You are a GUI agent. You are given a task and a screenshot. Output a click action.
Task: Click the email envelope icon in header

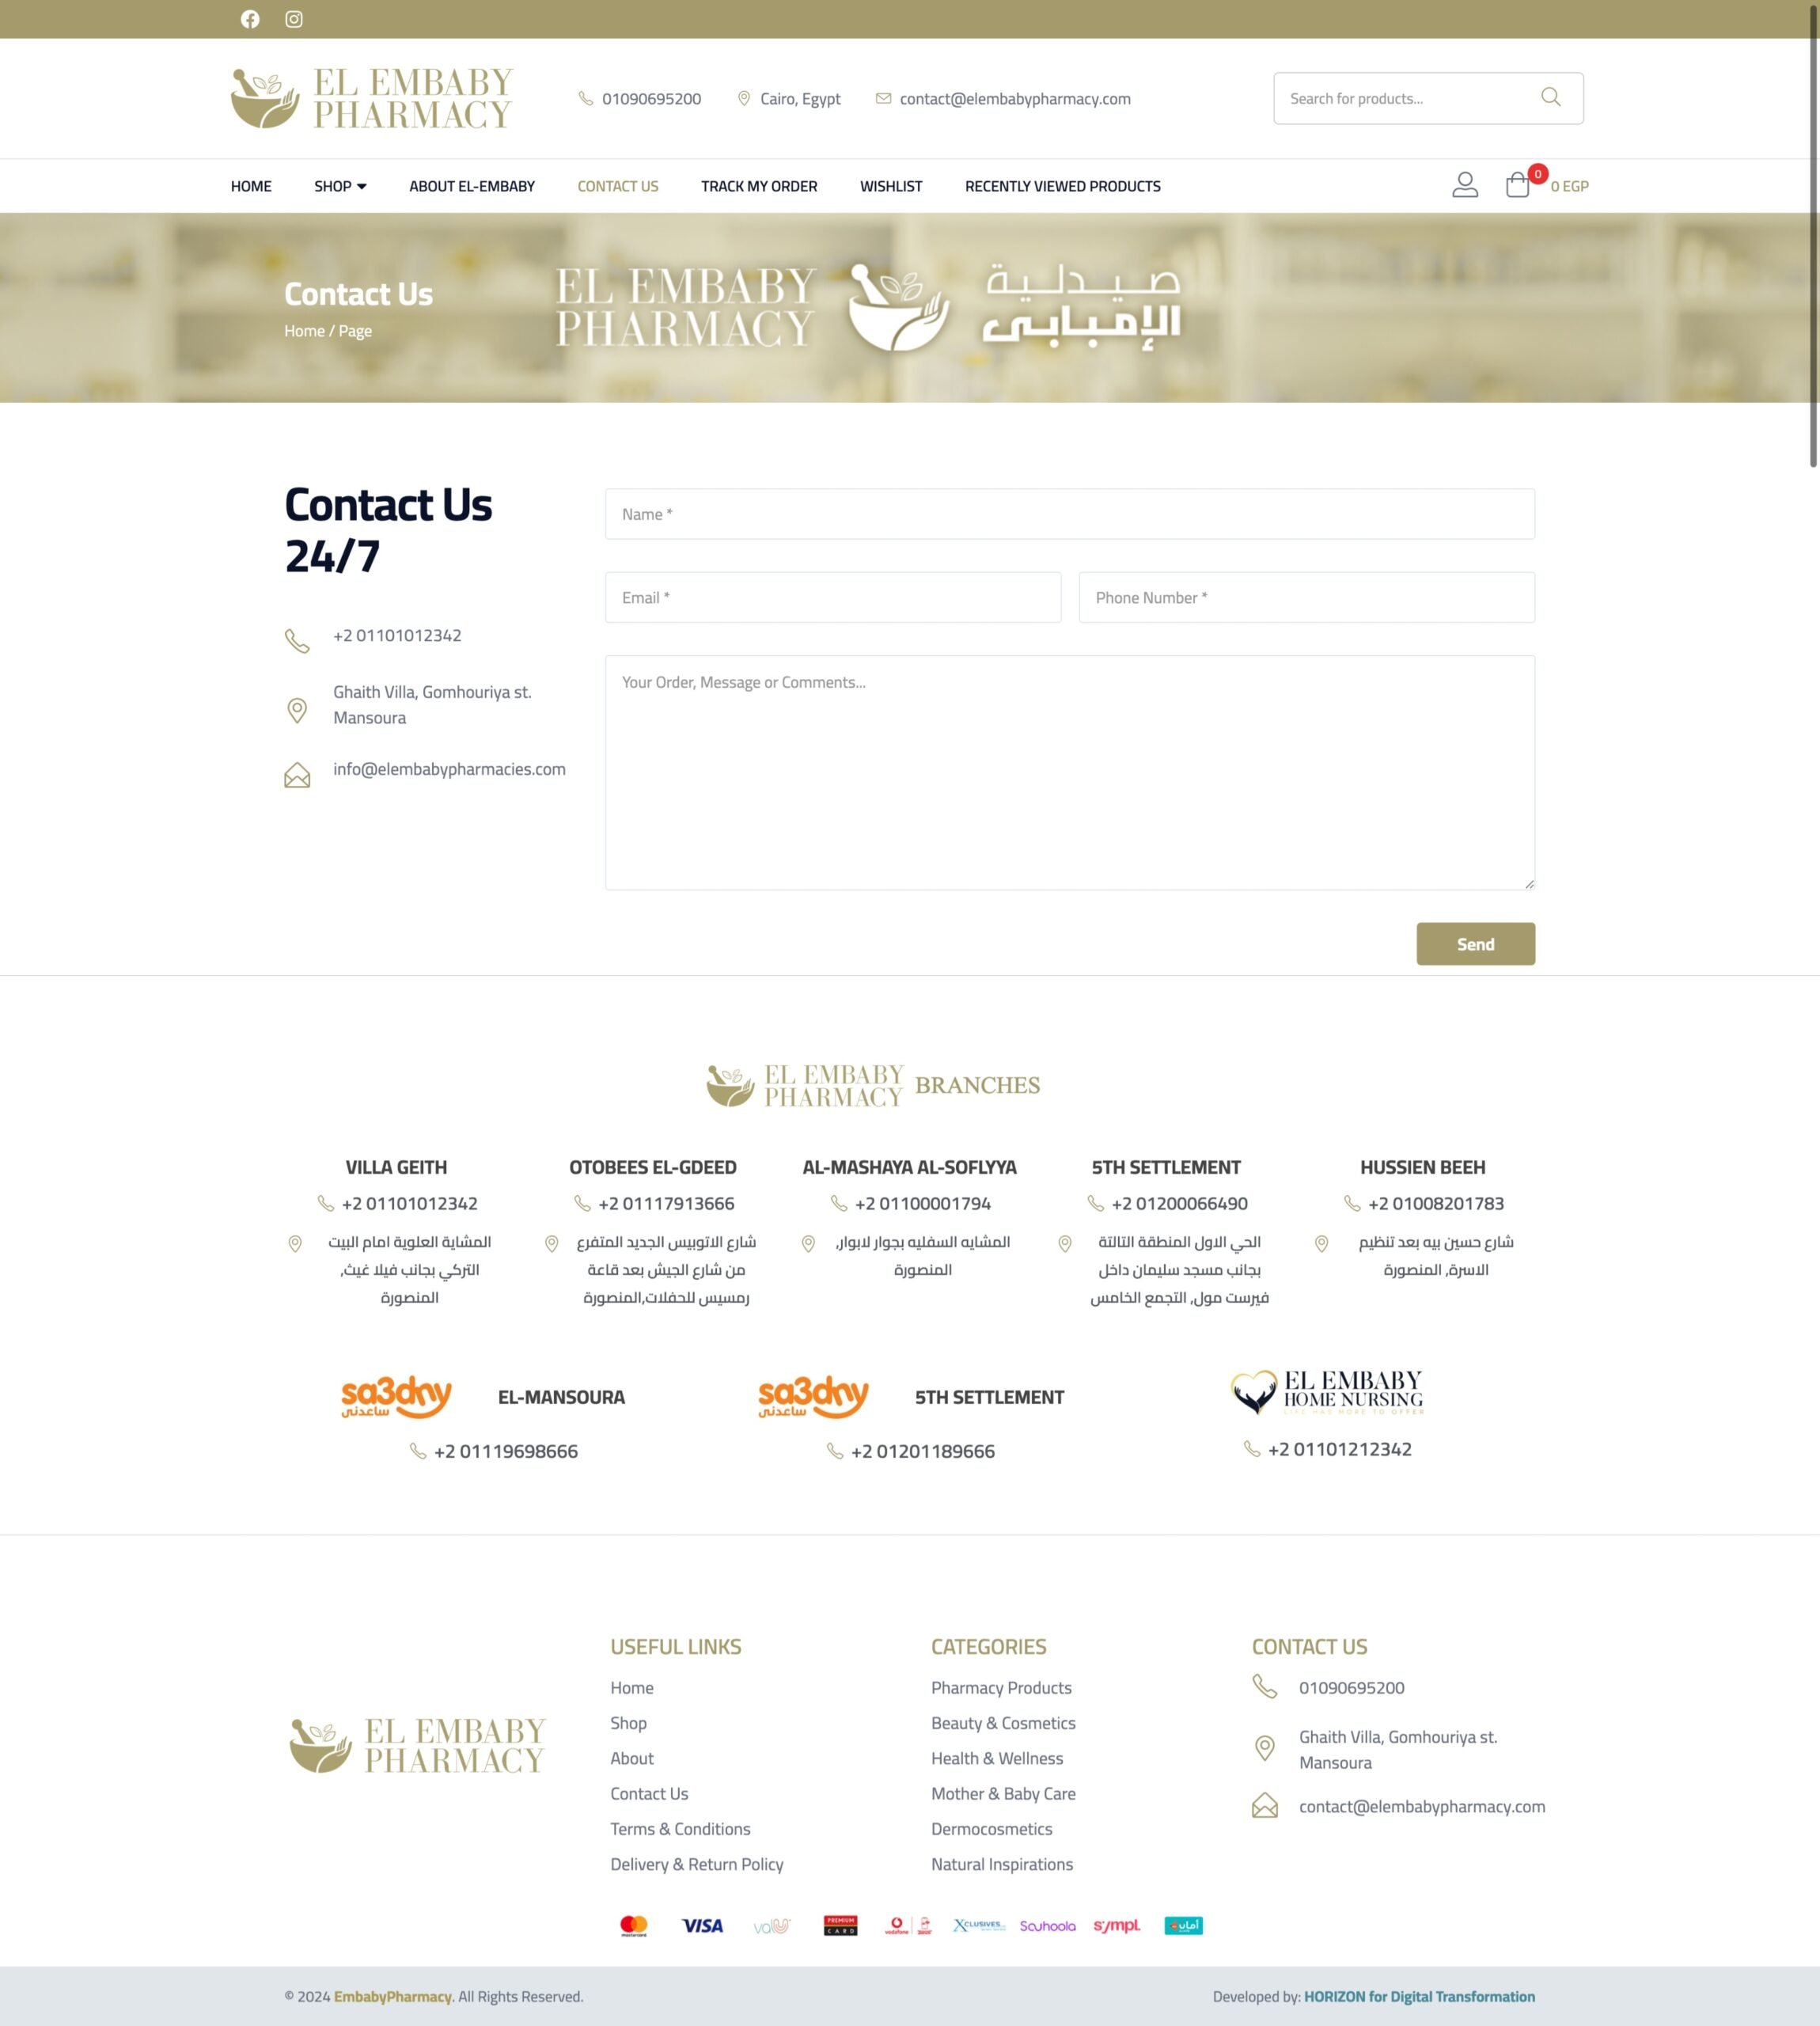882,97
